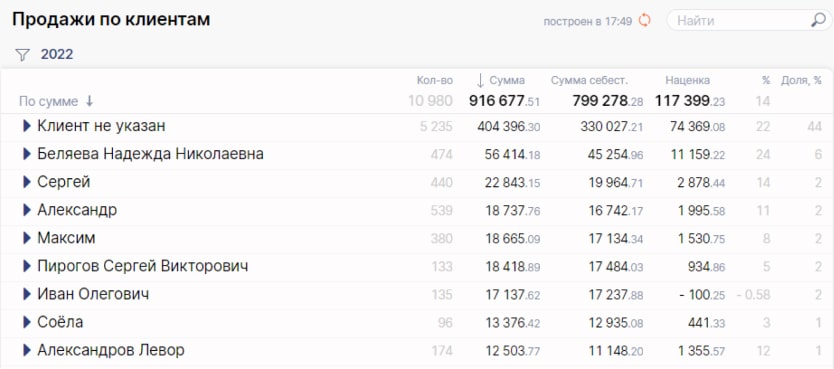Click the magnifier search icon
Image resolution: width=834 pixels, height=369 pixels.
[818, 20]
